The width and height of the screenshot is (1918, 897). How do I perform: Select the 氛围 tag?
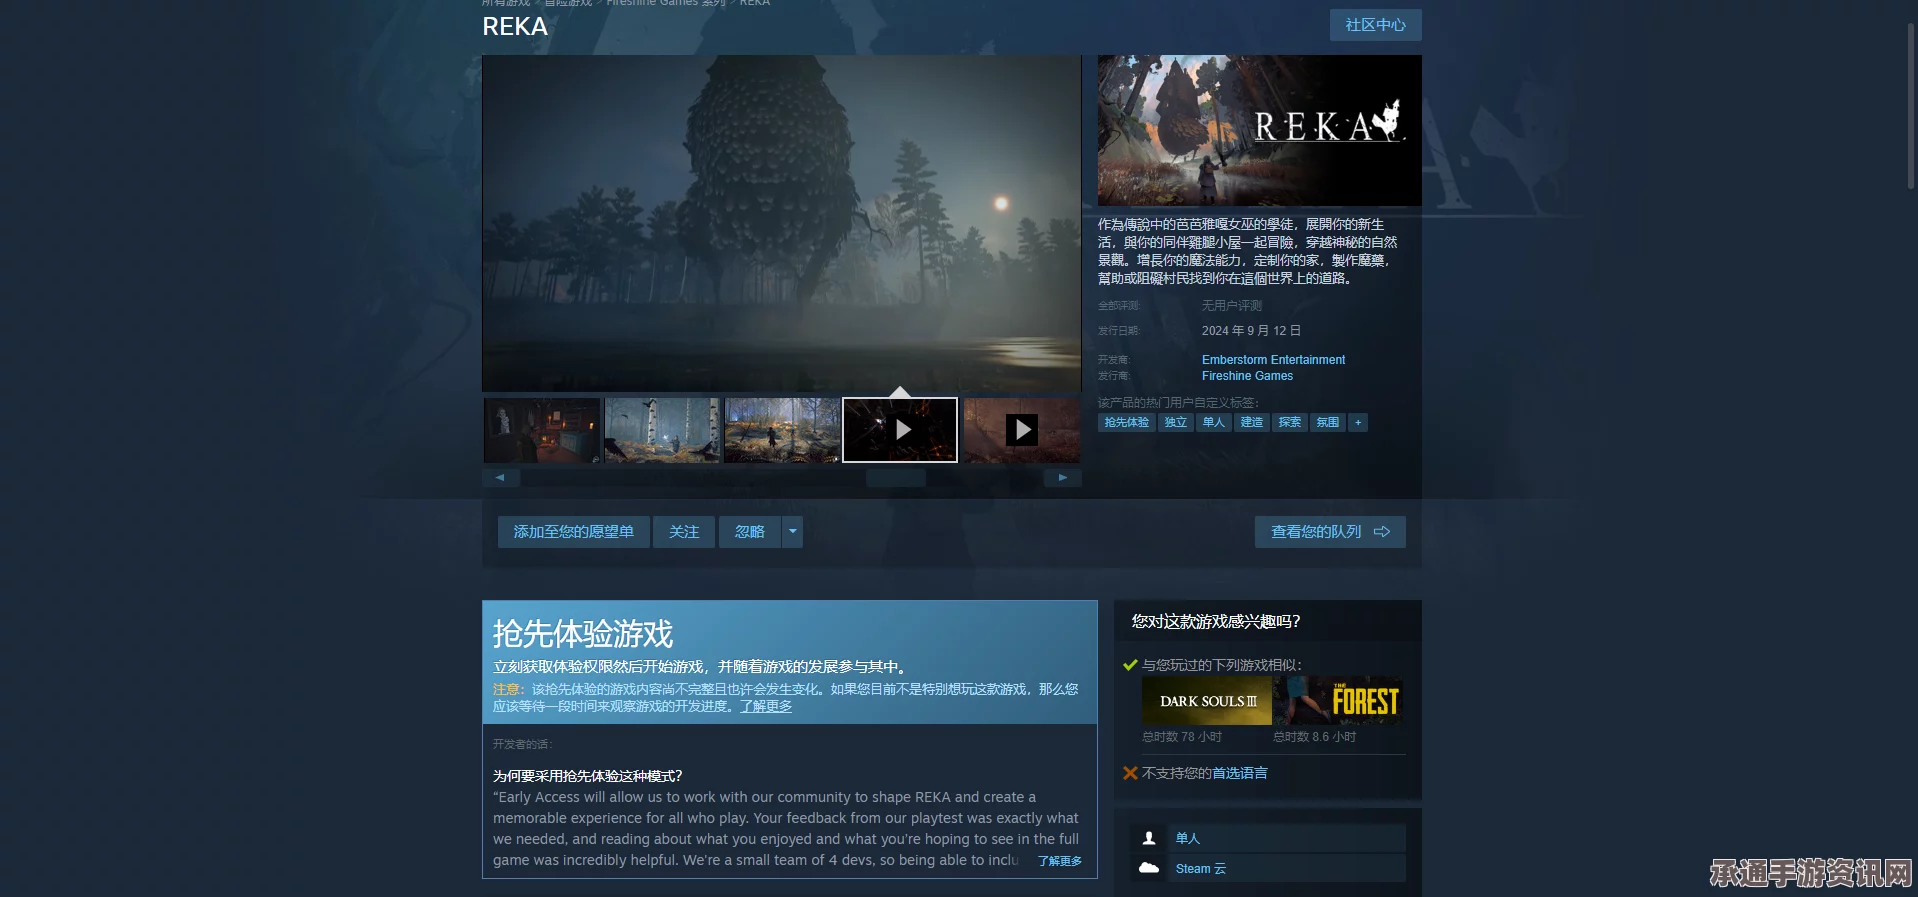point(1327,422)
